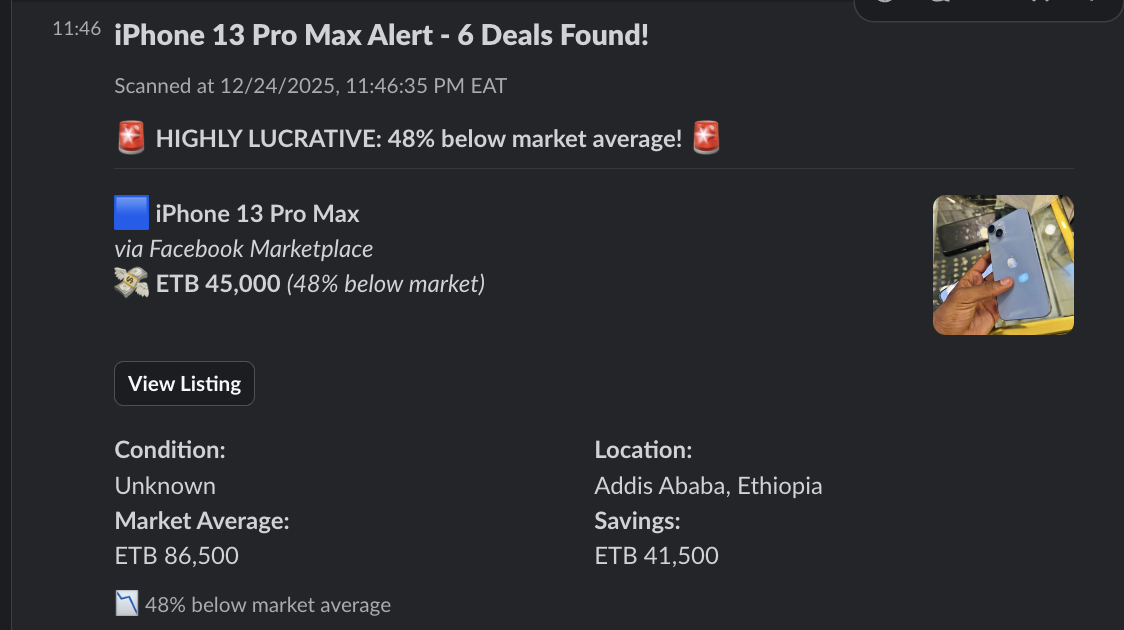Viewport: 1124px width, 630px height.
Task: Click the iPhone 13 Pro Max Alert headline
Action: 381,34
